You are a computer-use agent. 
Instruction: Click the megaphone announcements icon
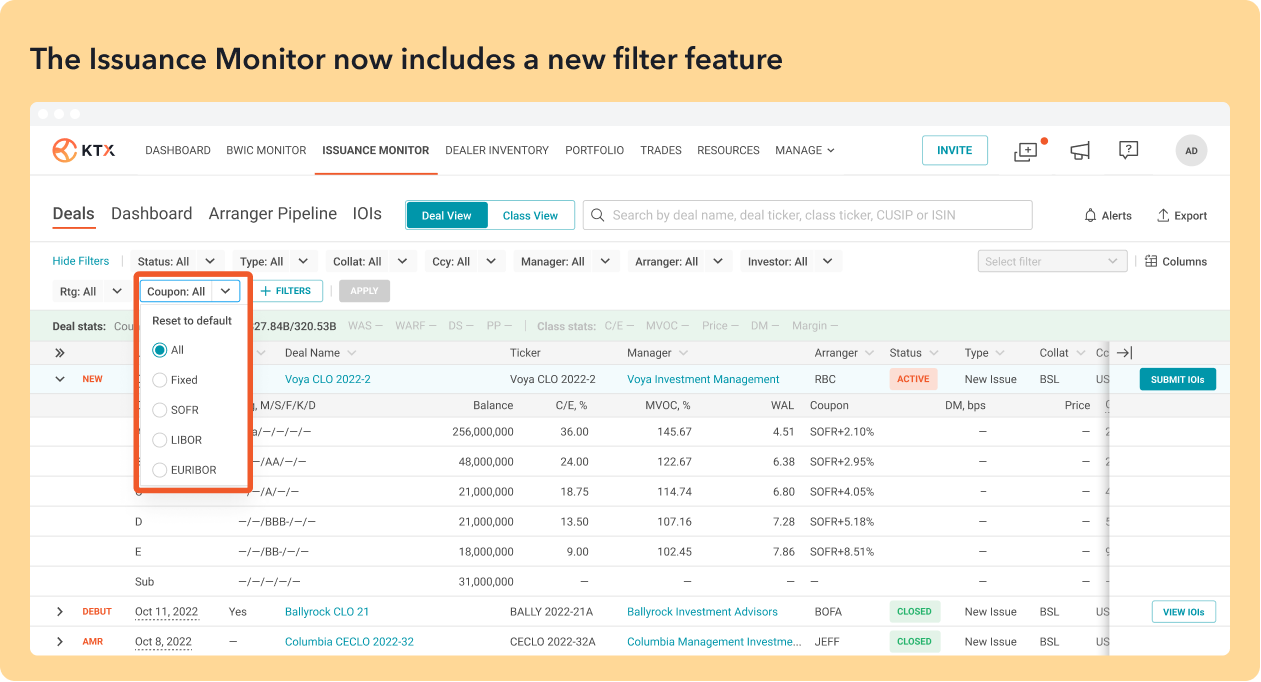1079,151
